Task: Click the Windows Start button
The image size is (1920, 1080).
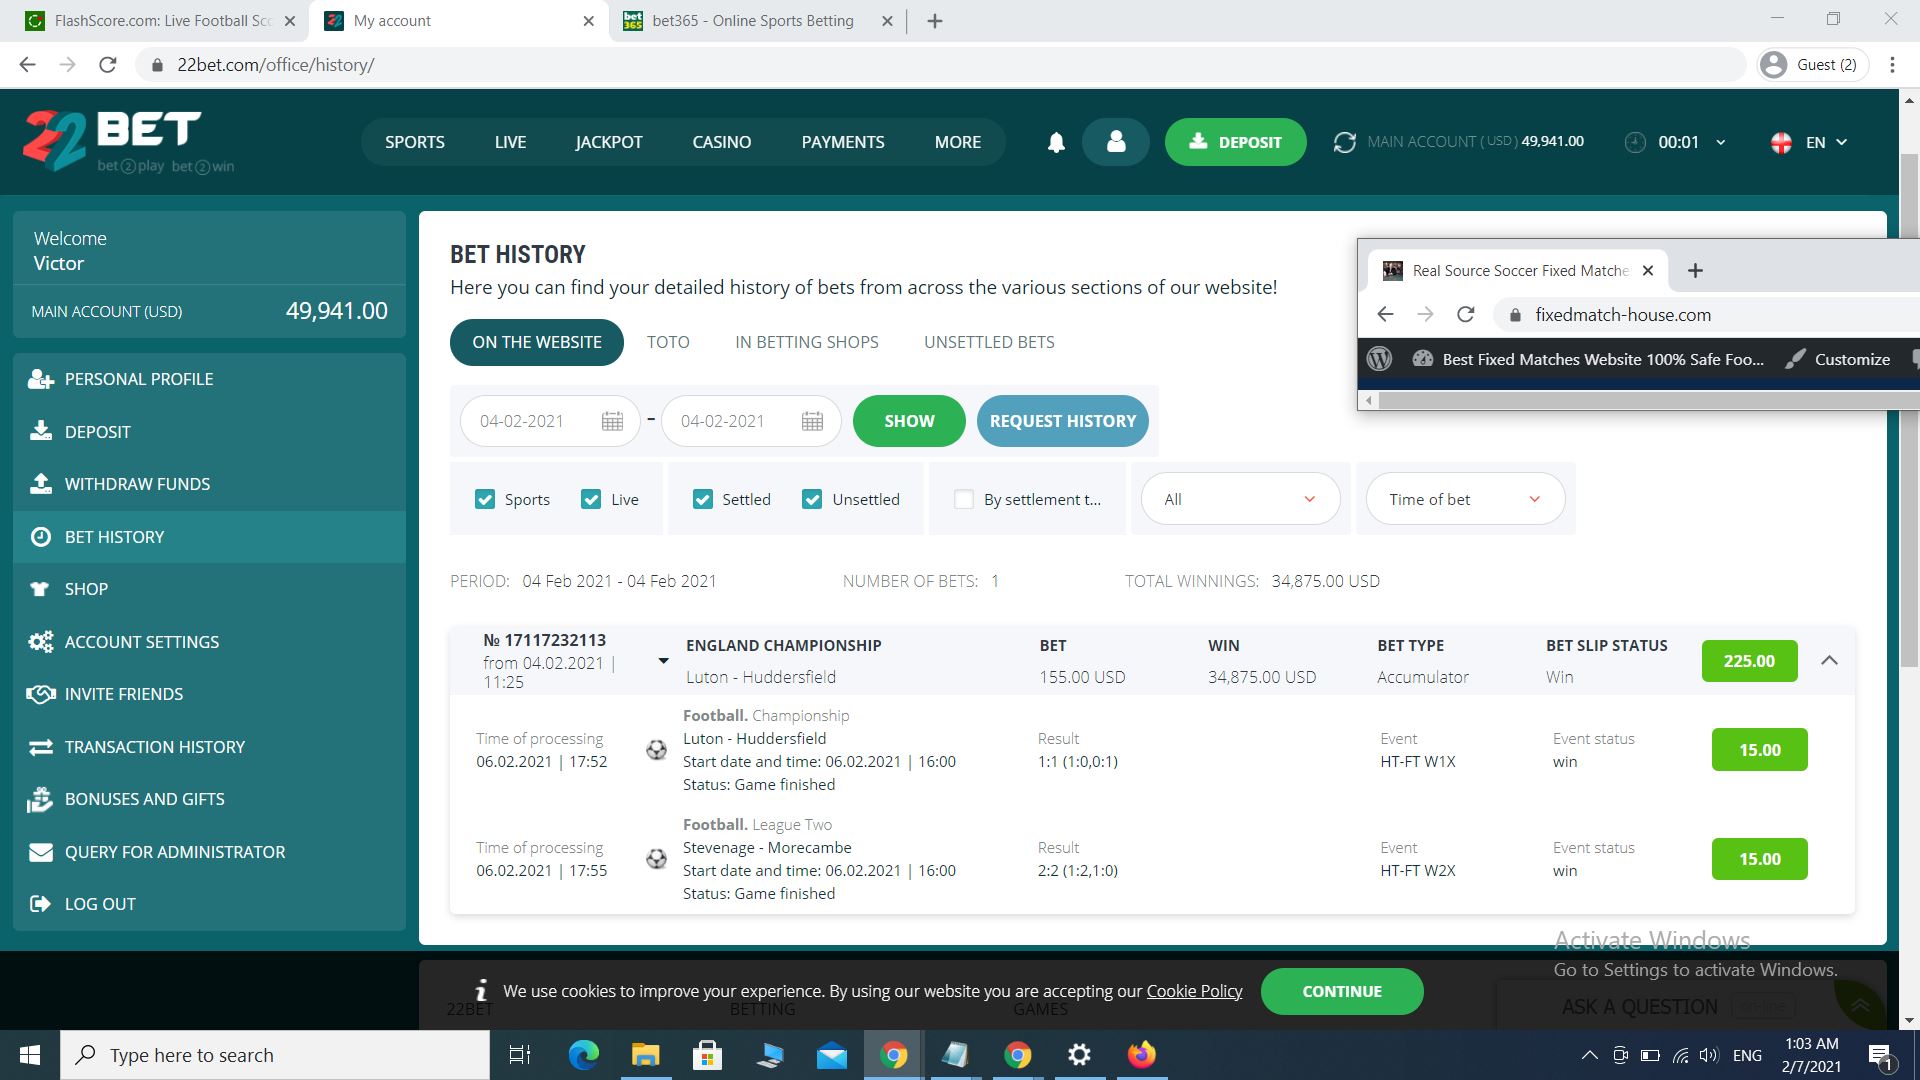Action: coord(30,1055)
